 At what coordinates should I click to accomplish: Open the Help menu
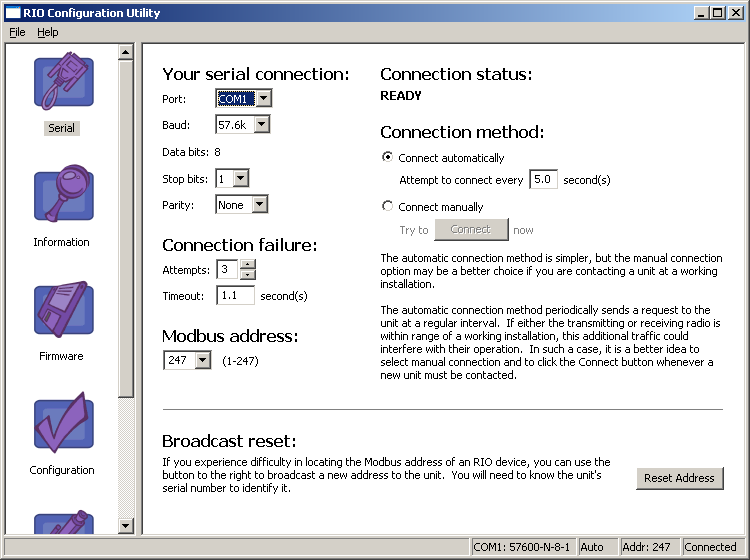(48, 32)
